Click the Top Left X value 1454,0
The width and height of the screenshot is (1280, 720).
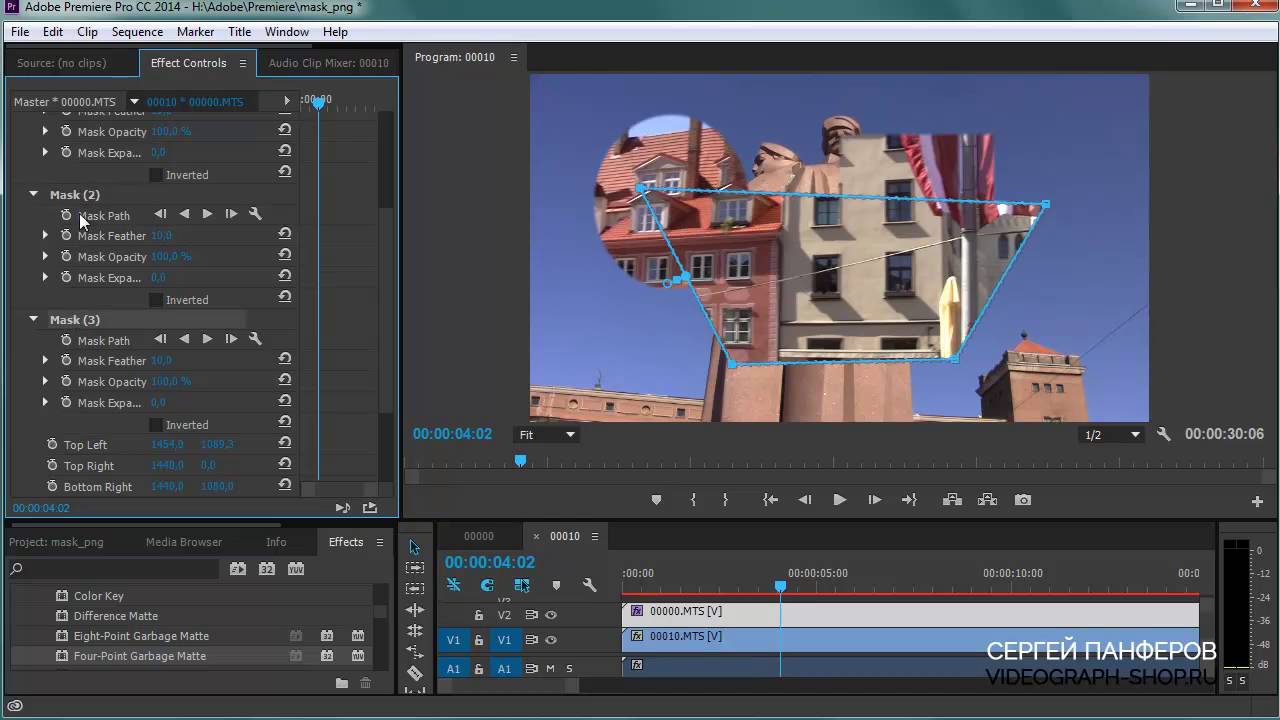pyautogui.click(x=167, y=444)
